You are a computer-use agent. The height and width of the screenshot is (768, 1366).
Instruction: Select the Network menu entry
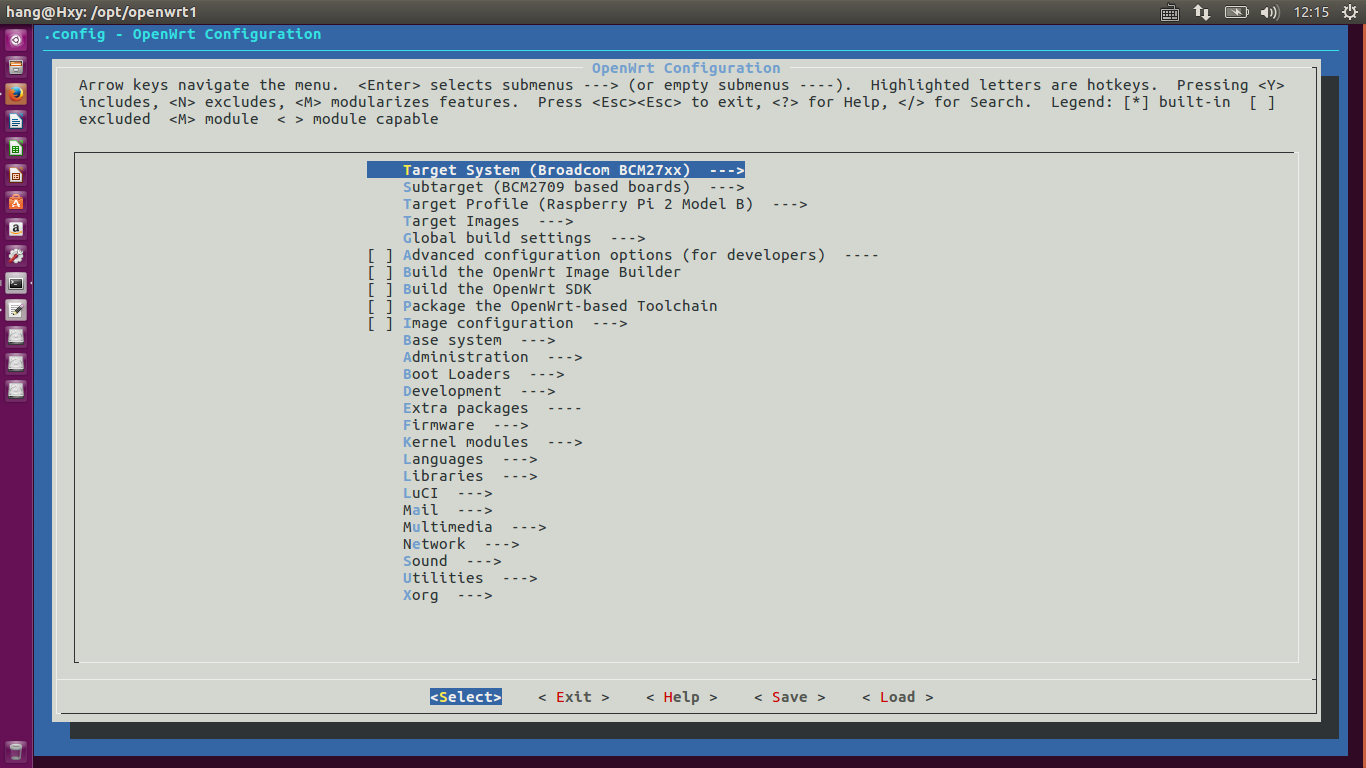pyautogui.click(x=461, y=544)
